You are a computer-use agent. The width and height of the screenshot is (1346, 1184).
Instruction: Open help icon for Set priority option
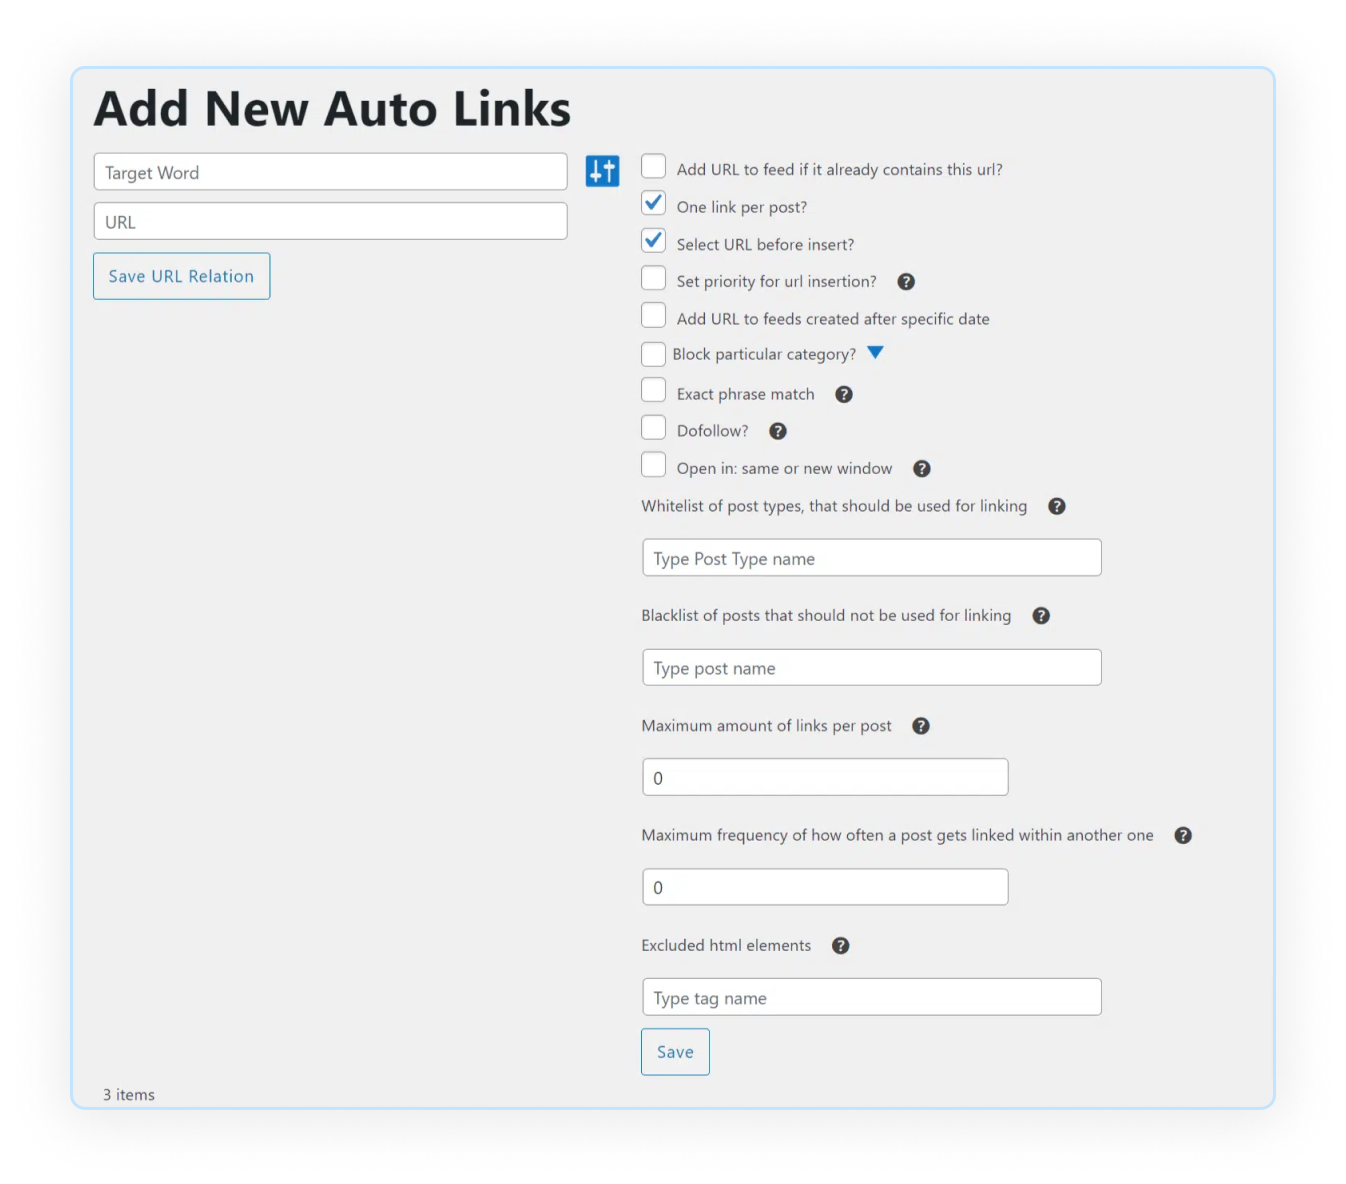click(906, 282)
